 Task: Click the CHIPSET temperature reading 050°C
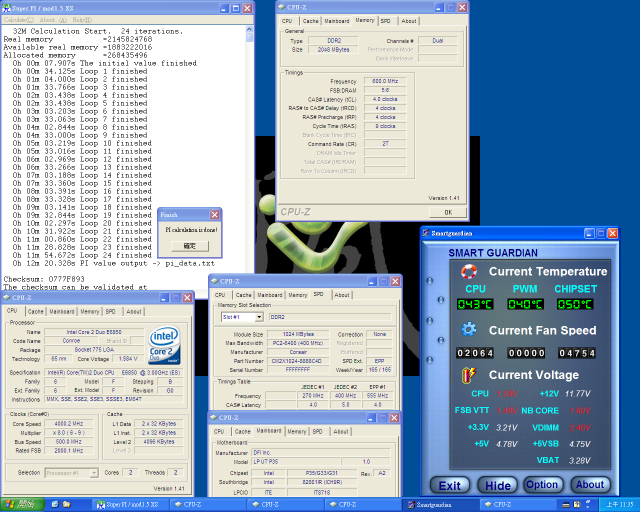tap(575, 304)
